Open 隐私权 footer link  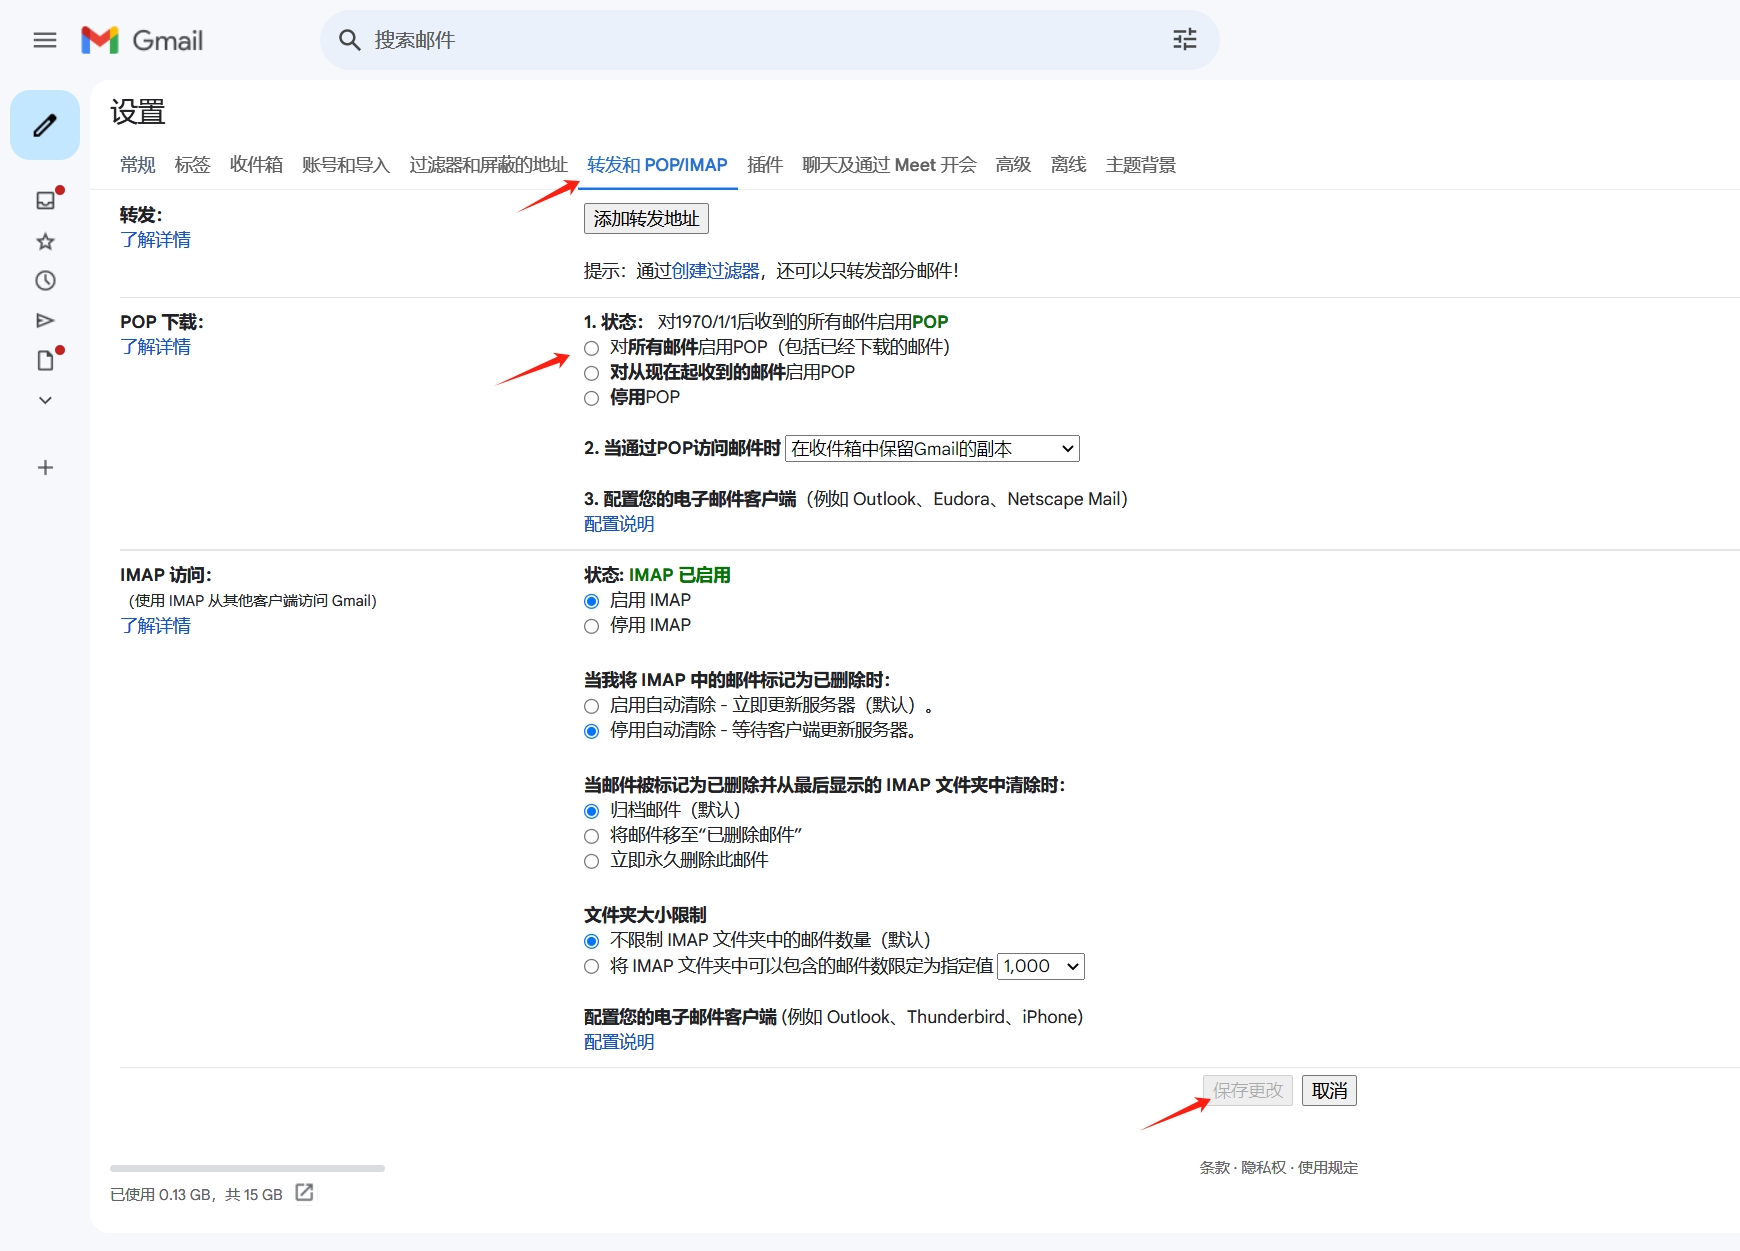coord(1264,1168)
